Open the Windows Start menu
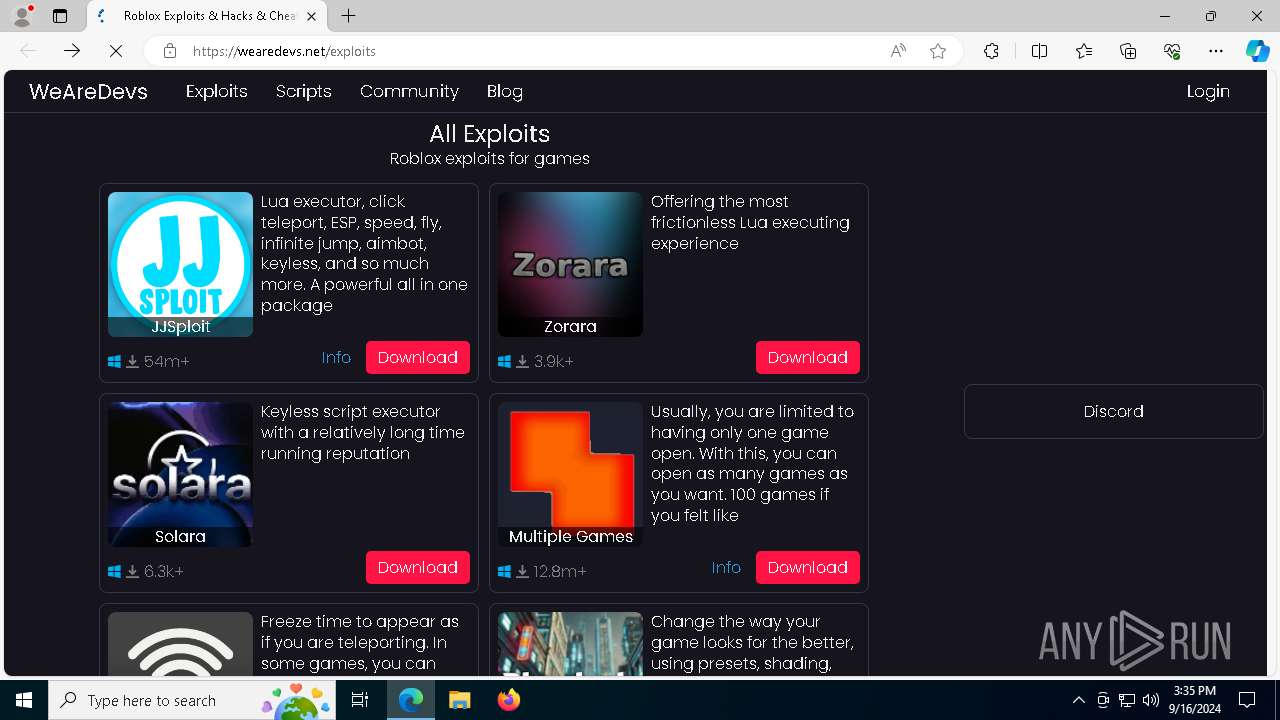Image resolution: width=1280 pixels, height=720 pixels. (24, 700)
